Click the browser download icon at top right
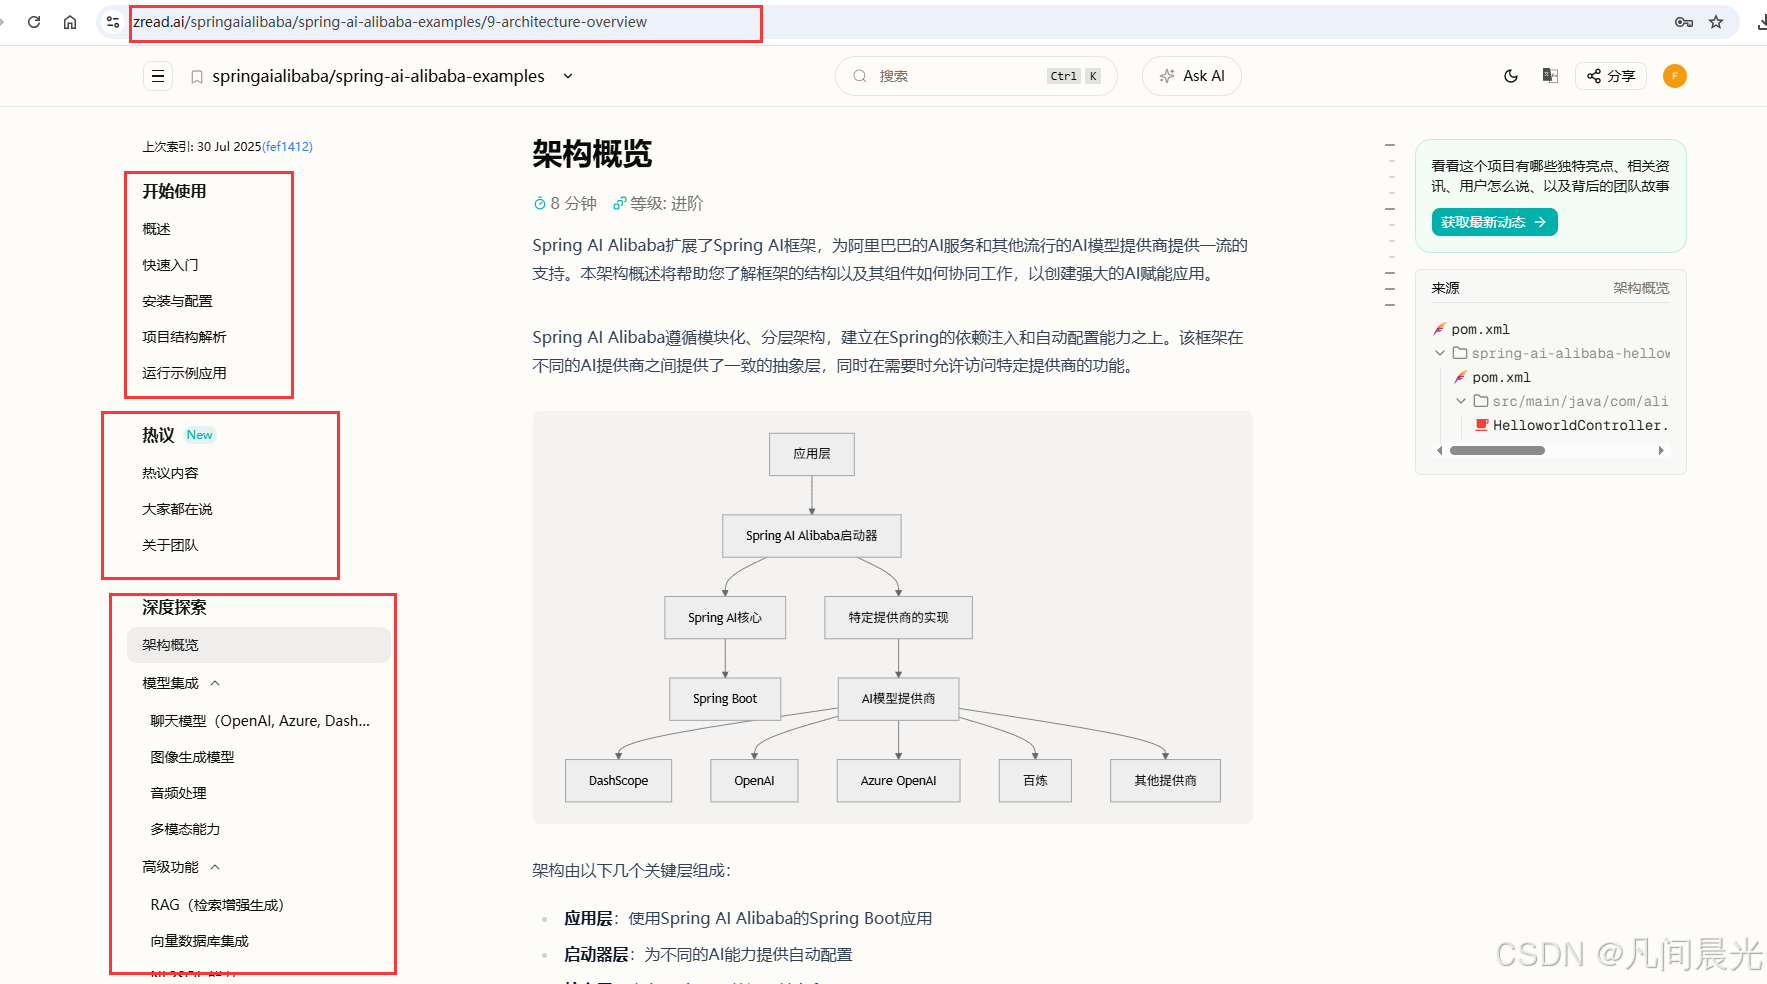The image size is (1767, 984). coord(1761,22)
